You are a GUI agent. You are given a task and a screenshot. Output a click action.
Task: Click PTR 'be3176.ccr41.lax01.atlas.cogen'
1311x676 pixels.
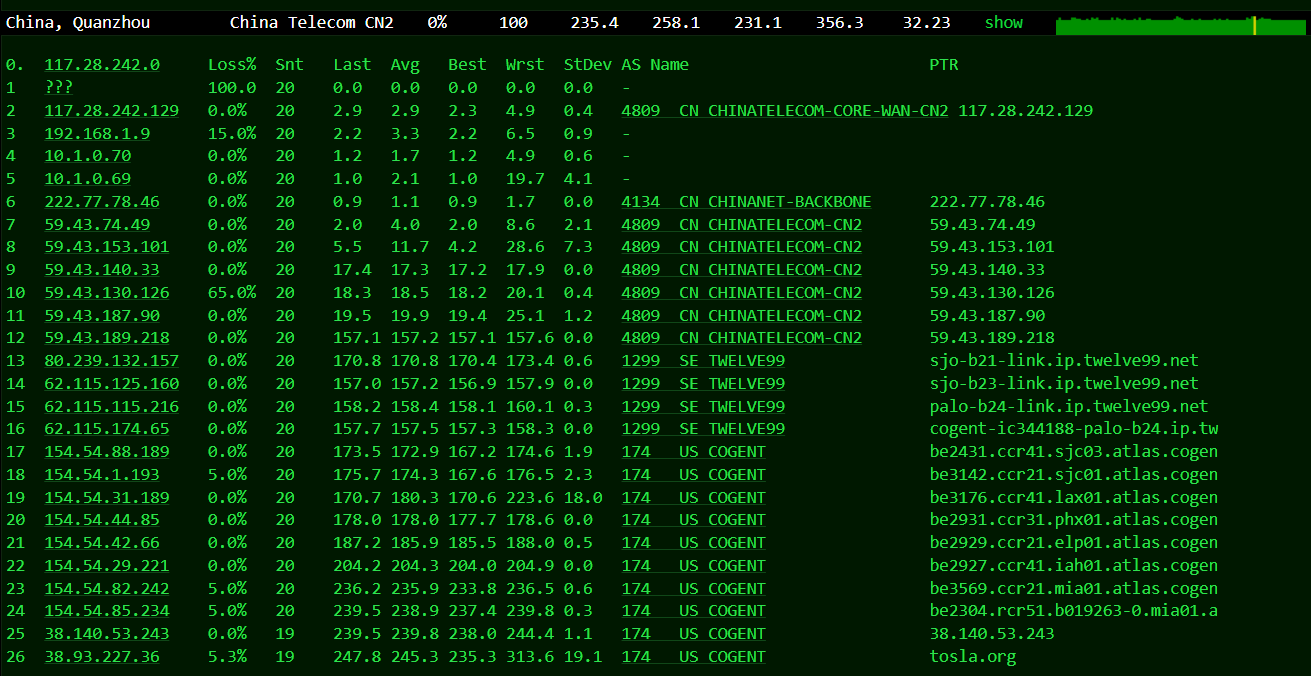pyautogui.click(x=1074, y=497)
